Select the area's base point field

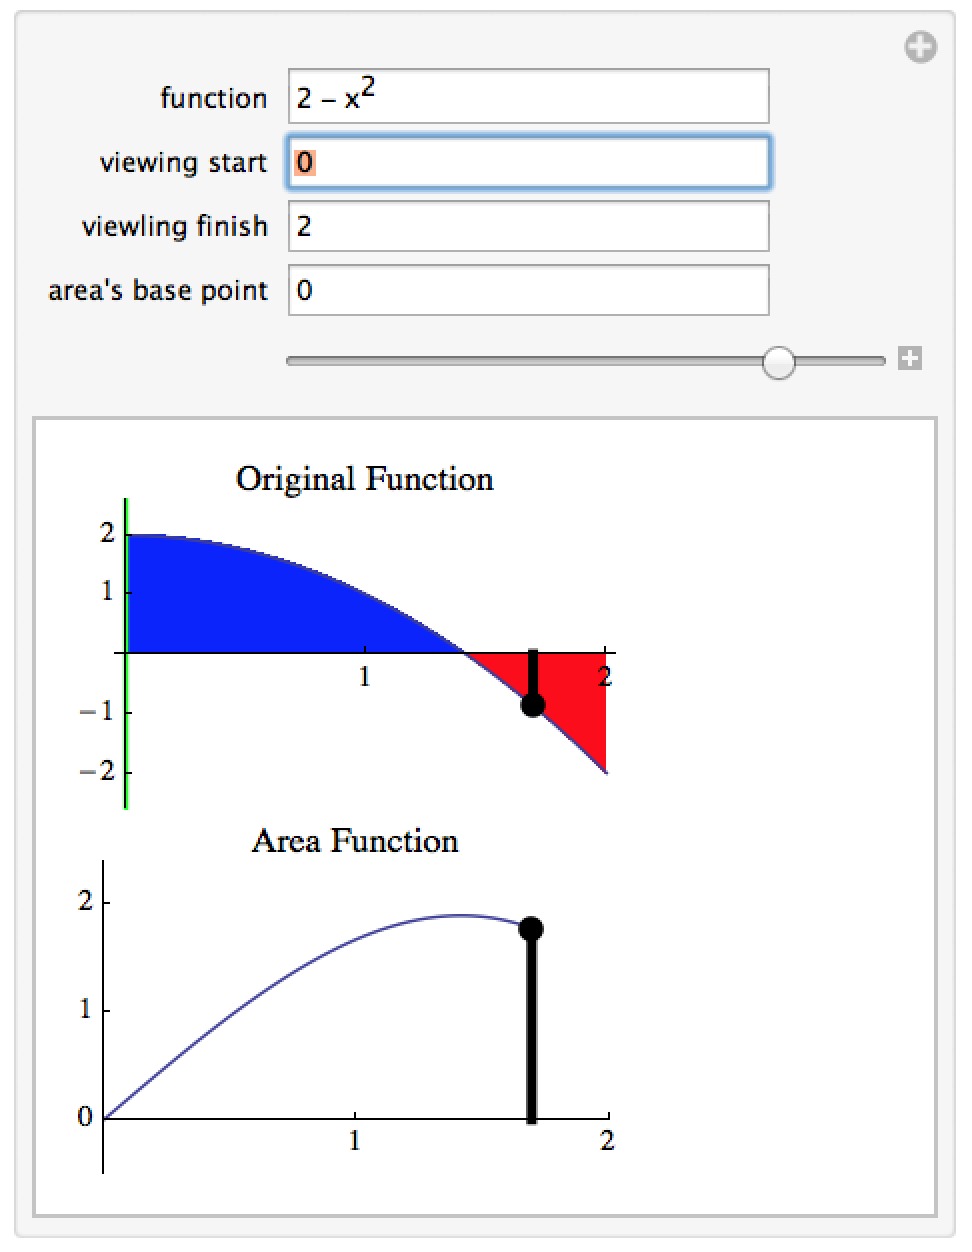[528, 290]
